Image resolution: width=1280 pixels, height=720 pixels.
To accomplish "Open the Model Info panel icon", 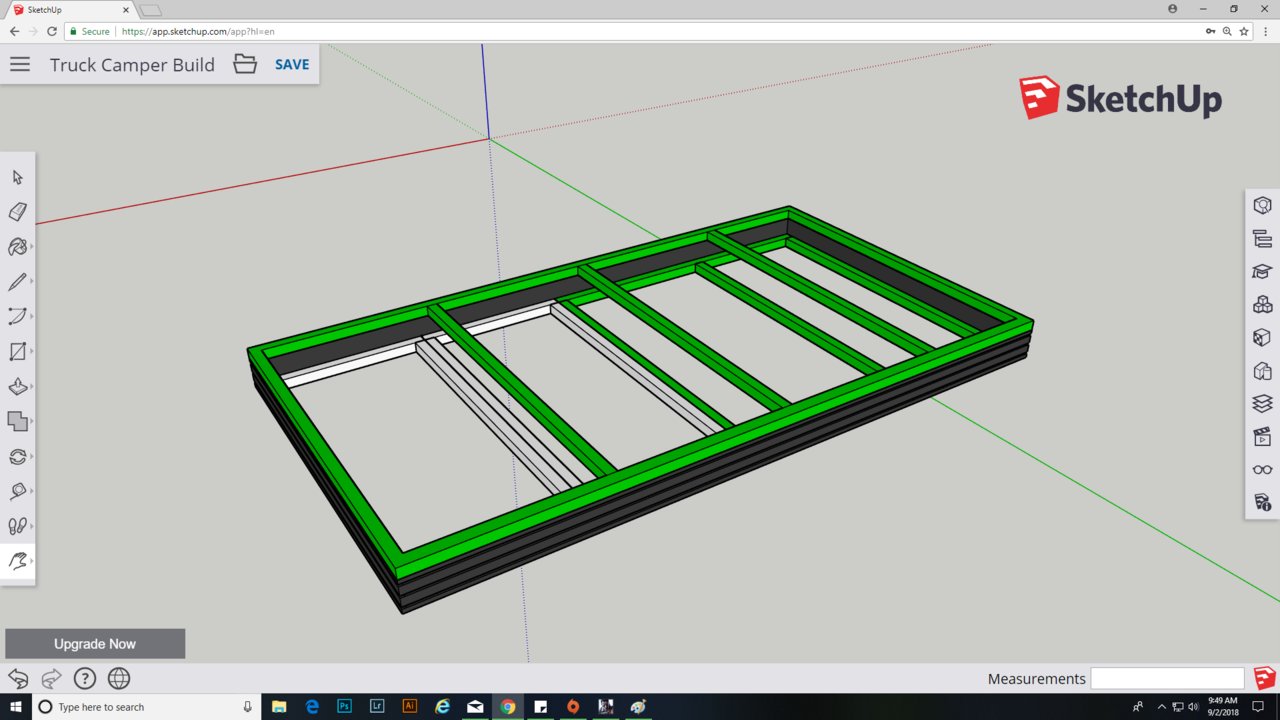I will coord(1262,502).
